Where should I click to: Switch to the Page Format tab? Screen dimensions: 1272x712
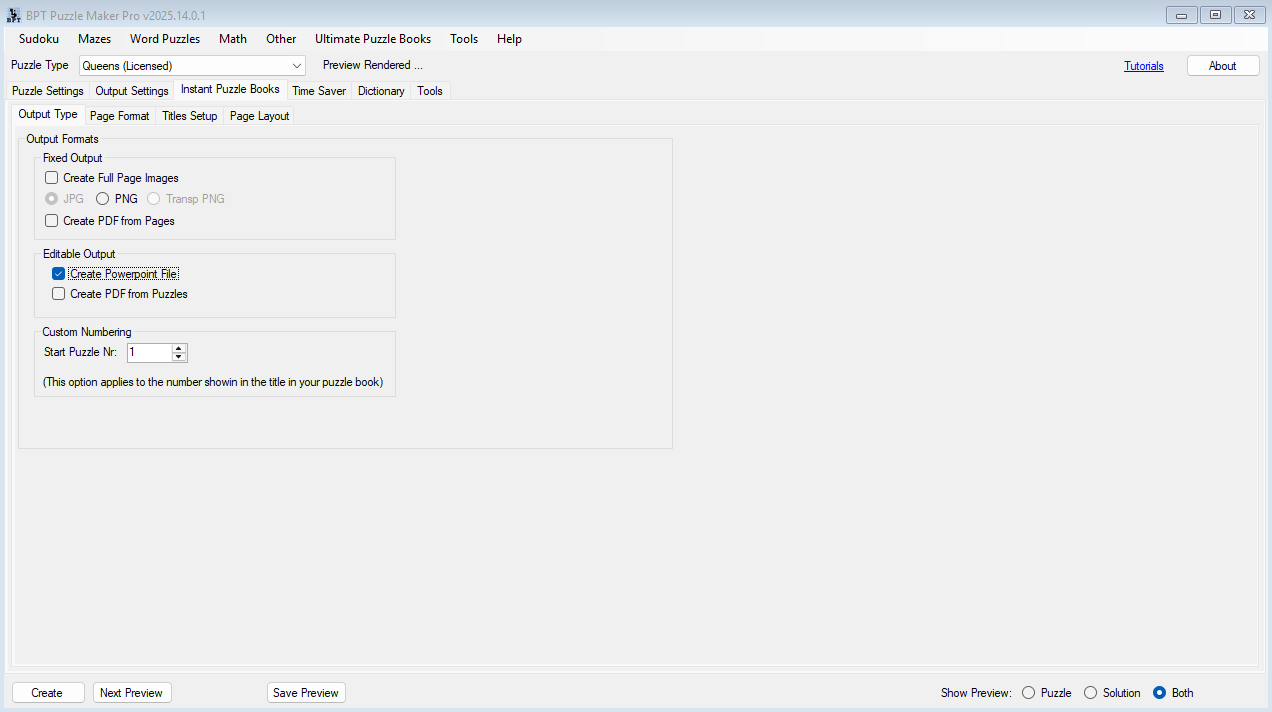pos(119,116)
